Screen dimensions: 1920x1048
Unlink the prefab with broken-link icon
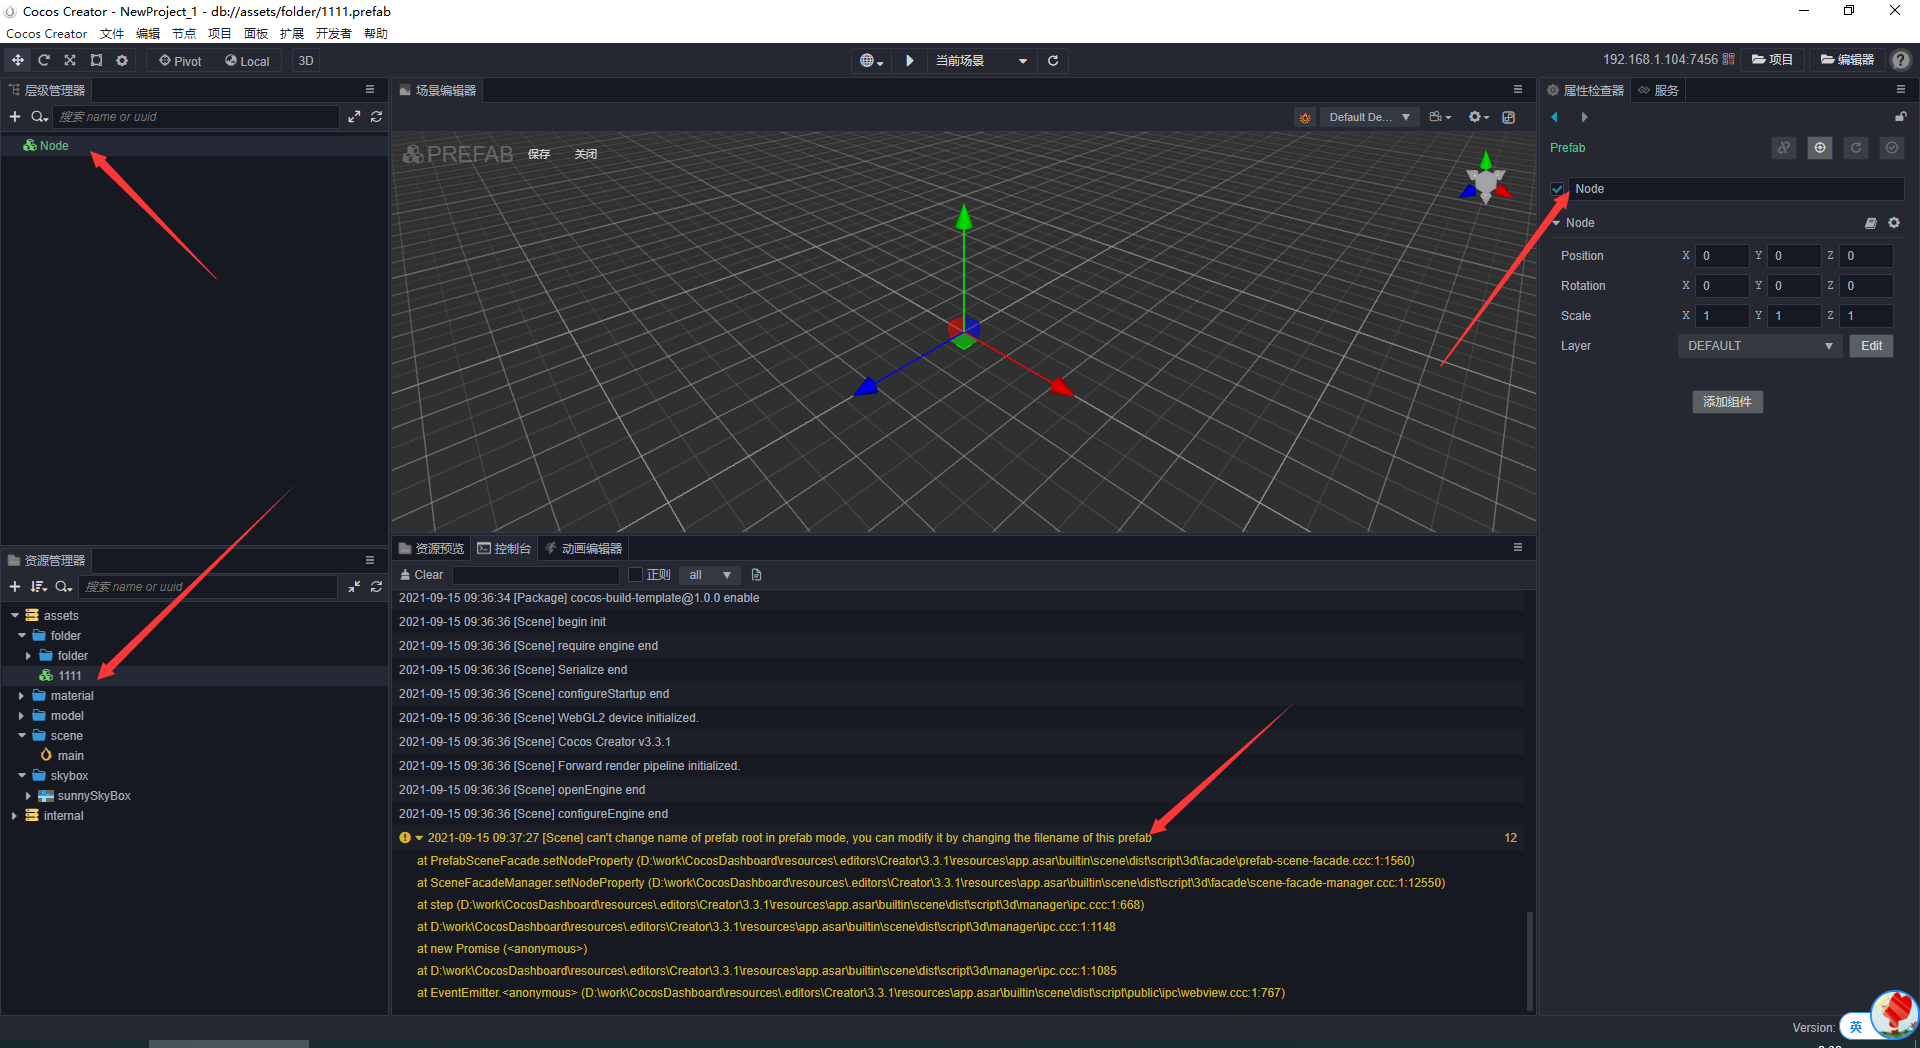click(1784, 148)
